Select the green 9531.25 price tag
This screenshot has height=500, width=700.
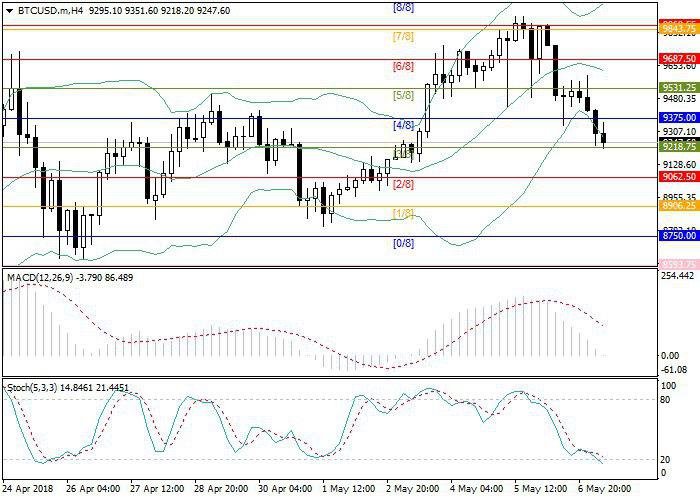tap(678, 88)
